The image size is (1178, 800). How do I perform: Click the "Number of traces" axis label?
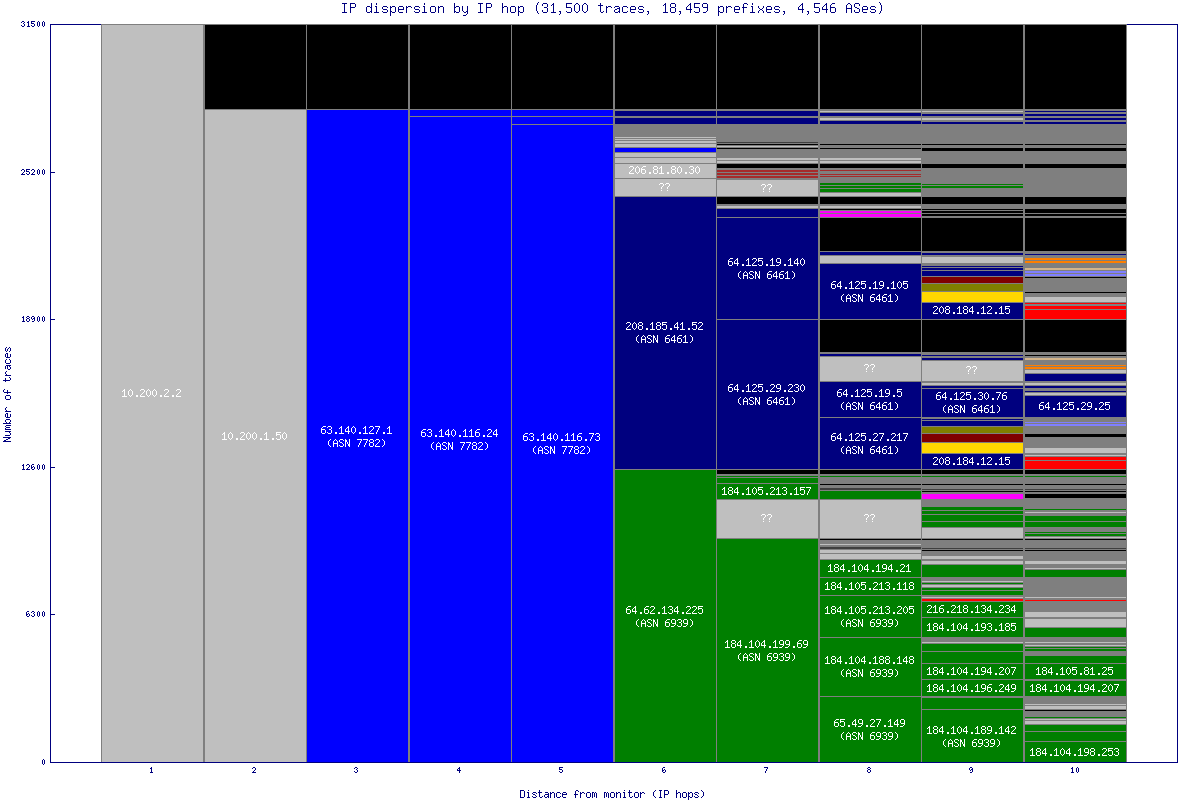8,394
